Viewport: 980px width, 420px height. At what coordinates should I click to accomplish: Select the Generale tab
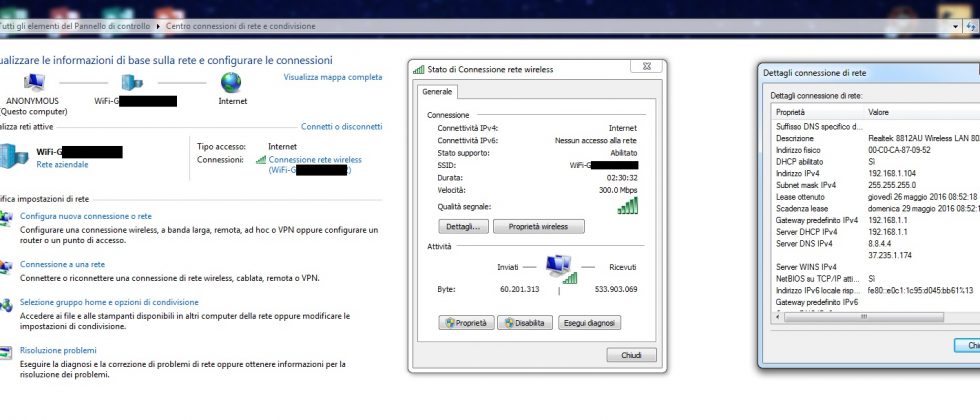(x=437, y=92)
